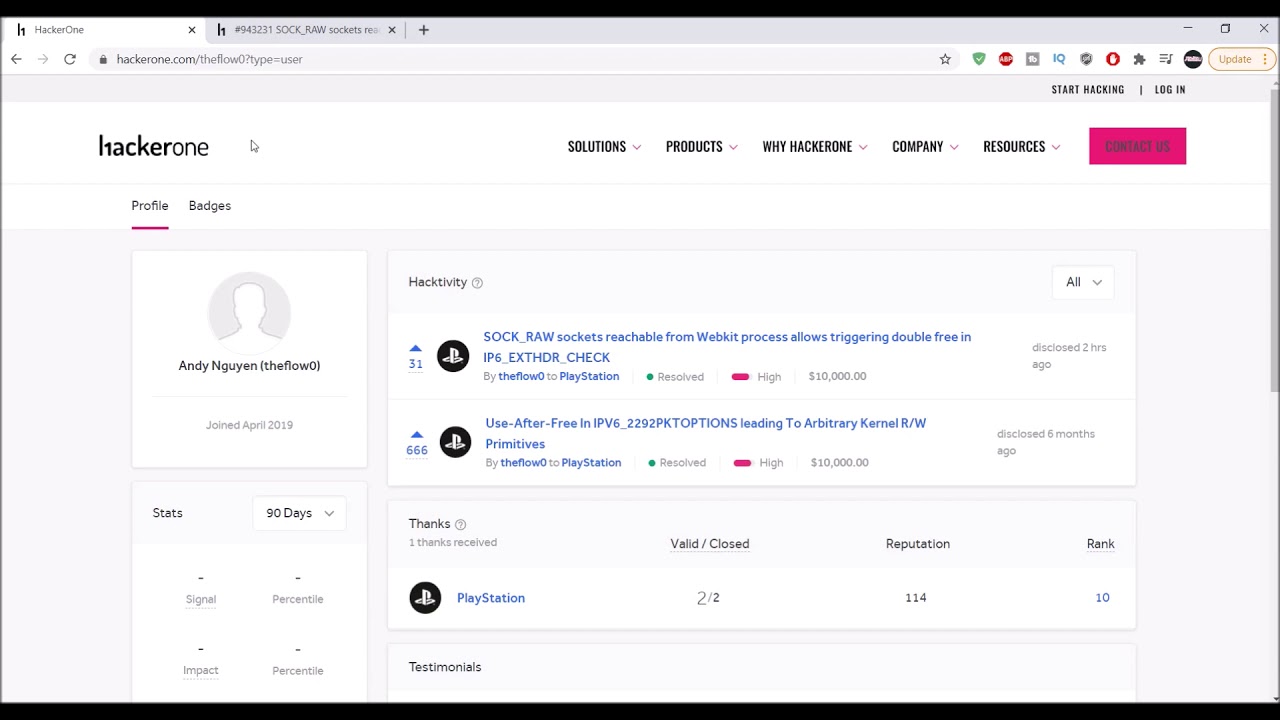Expand the RESOURCES menu
Screen dimensions: 1280x720
coord(1021,146)
